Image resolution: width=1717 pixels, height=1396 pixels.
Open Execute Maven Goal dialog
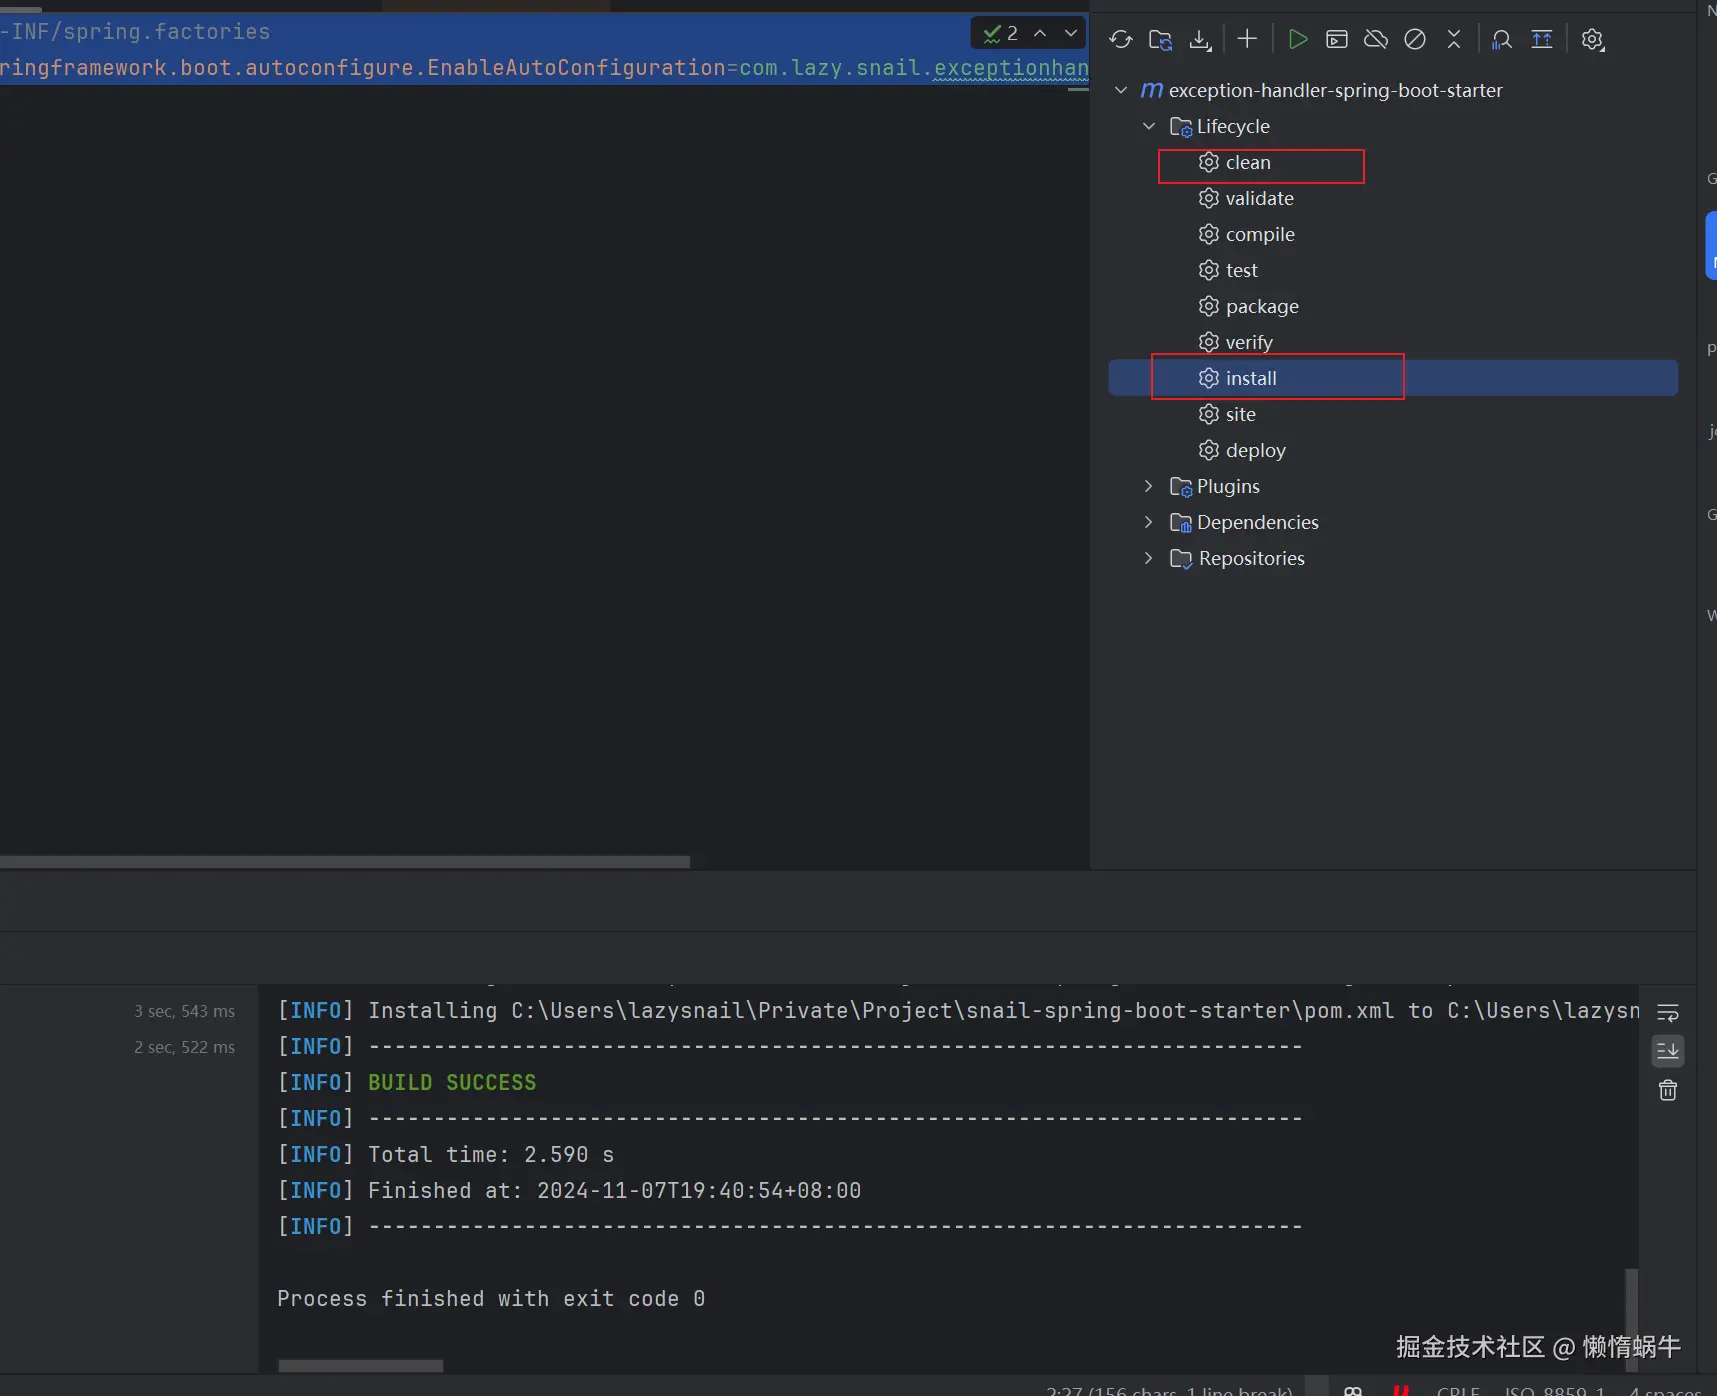pos(1337,39)
